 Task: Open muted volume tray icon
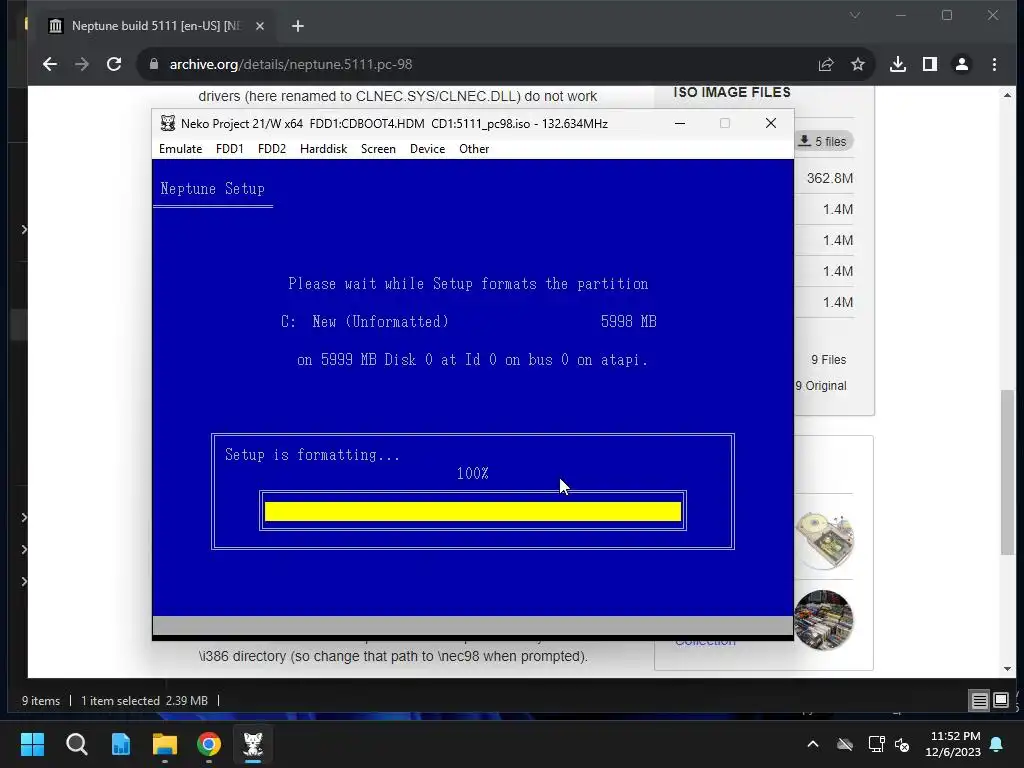coord(902,744)
